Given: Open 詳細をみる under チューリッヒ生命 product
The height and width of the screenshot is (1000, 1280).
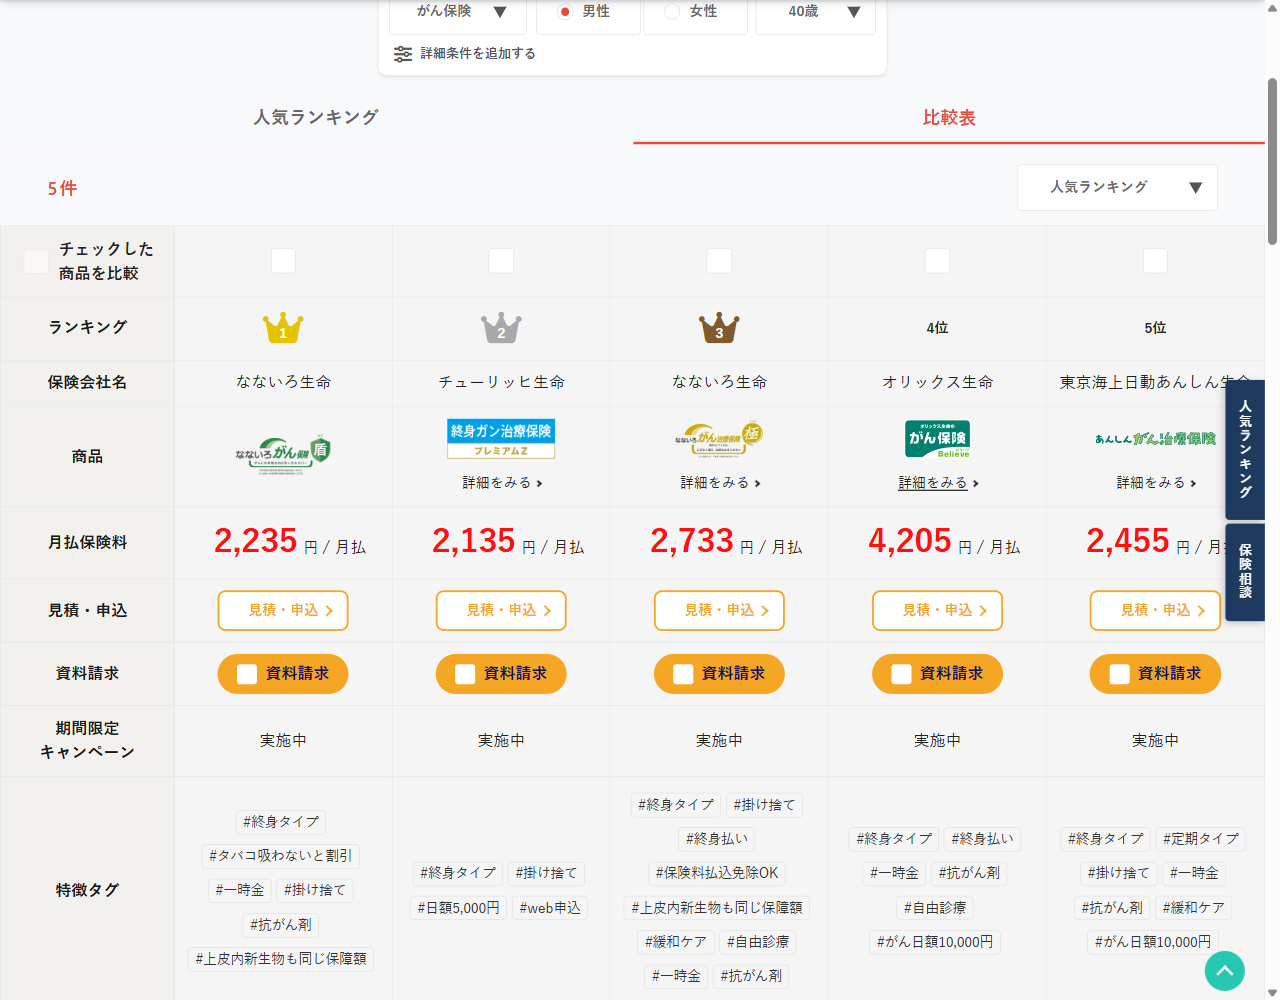Looking at the screenshot, I should (502, 483).
